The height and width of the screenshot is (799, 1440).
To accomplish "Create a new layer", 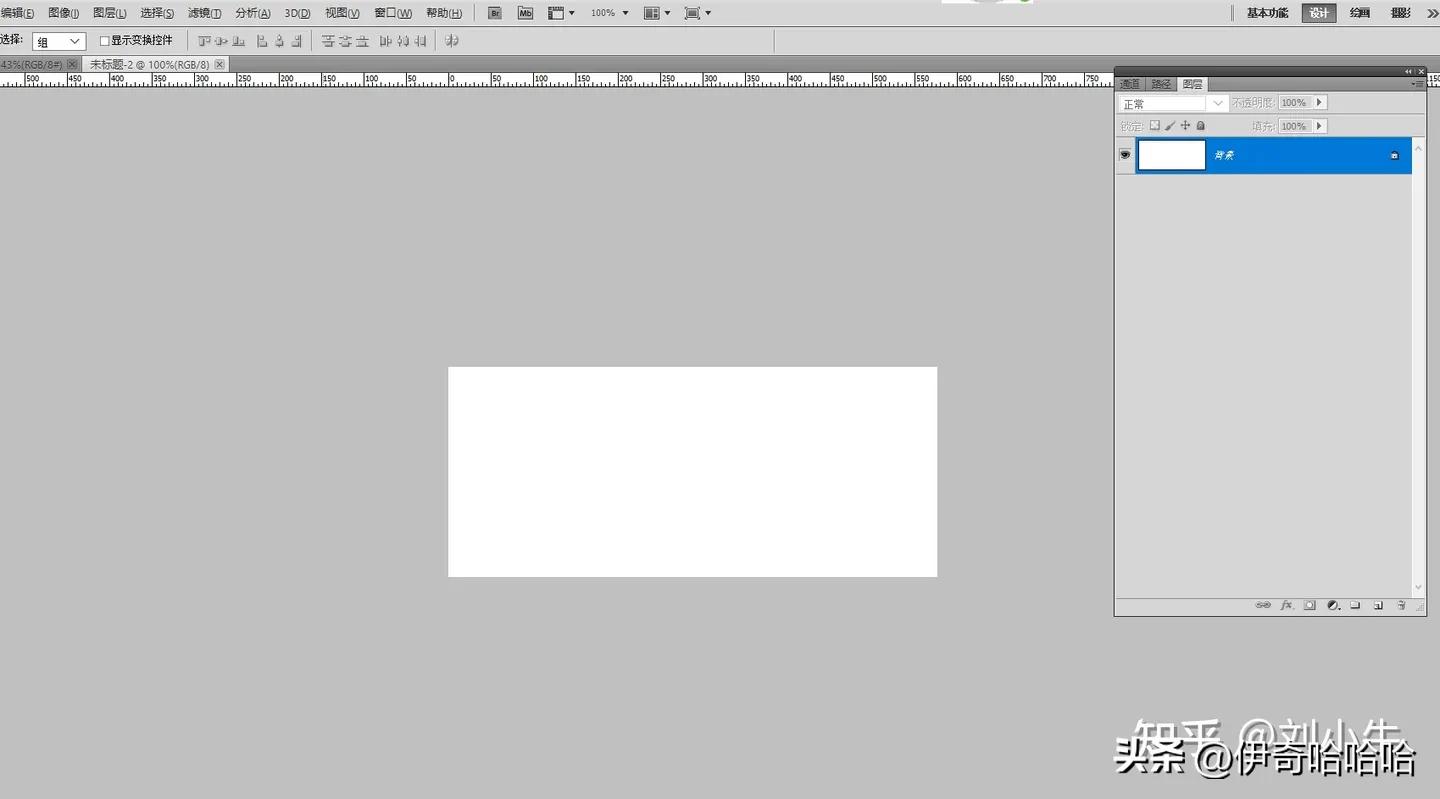I will click(x=1378, y=605).
